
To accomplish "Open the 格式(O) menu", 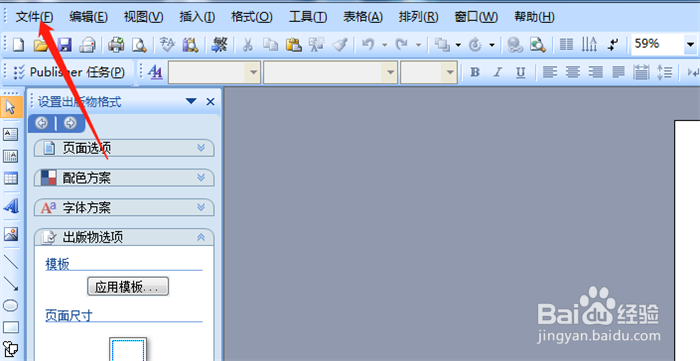I will (252, 17).
